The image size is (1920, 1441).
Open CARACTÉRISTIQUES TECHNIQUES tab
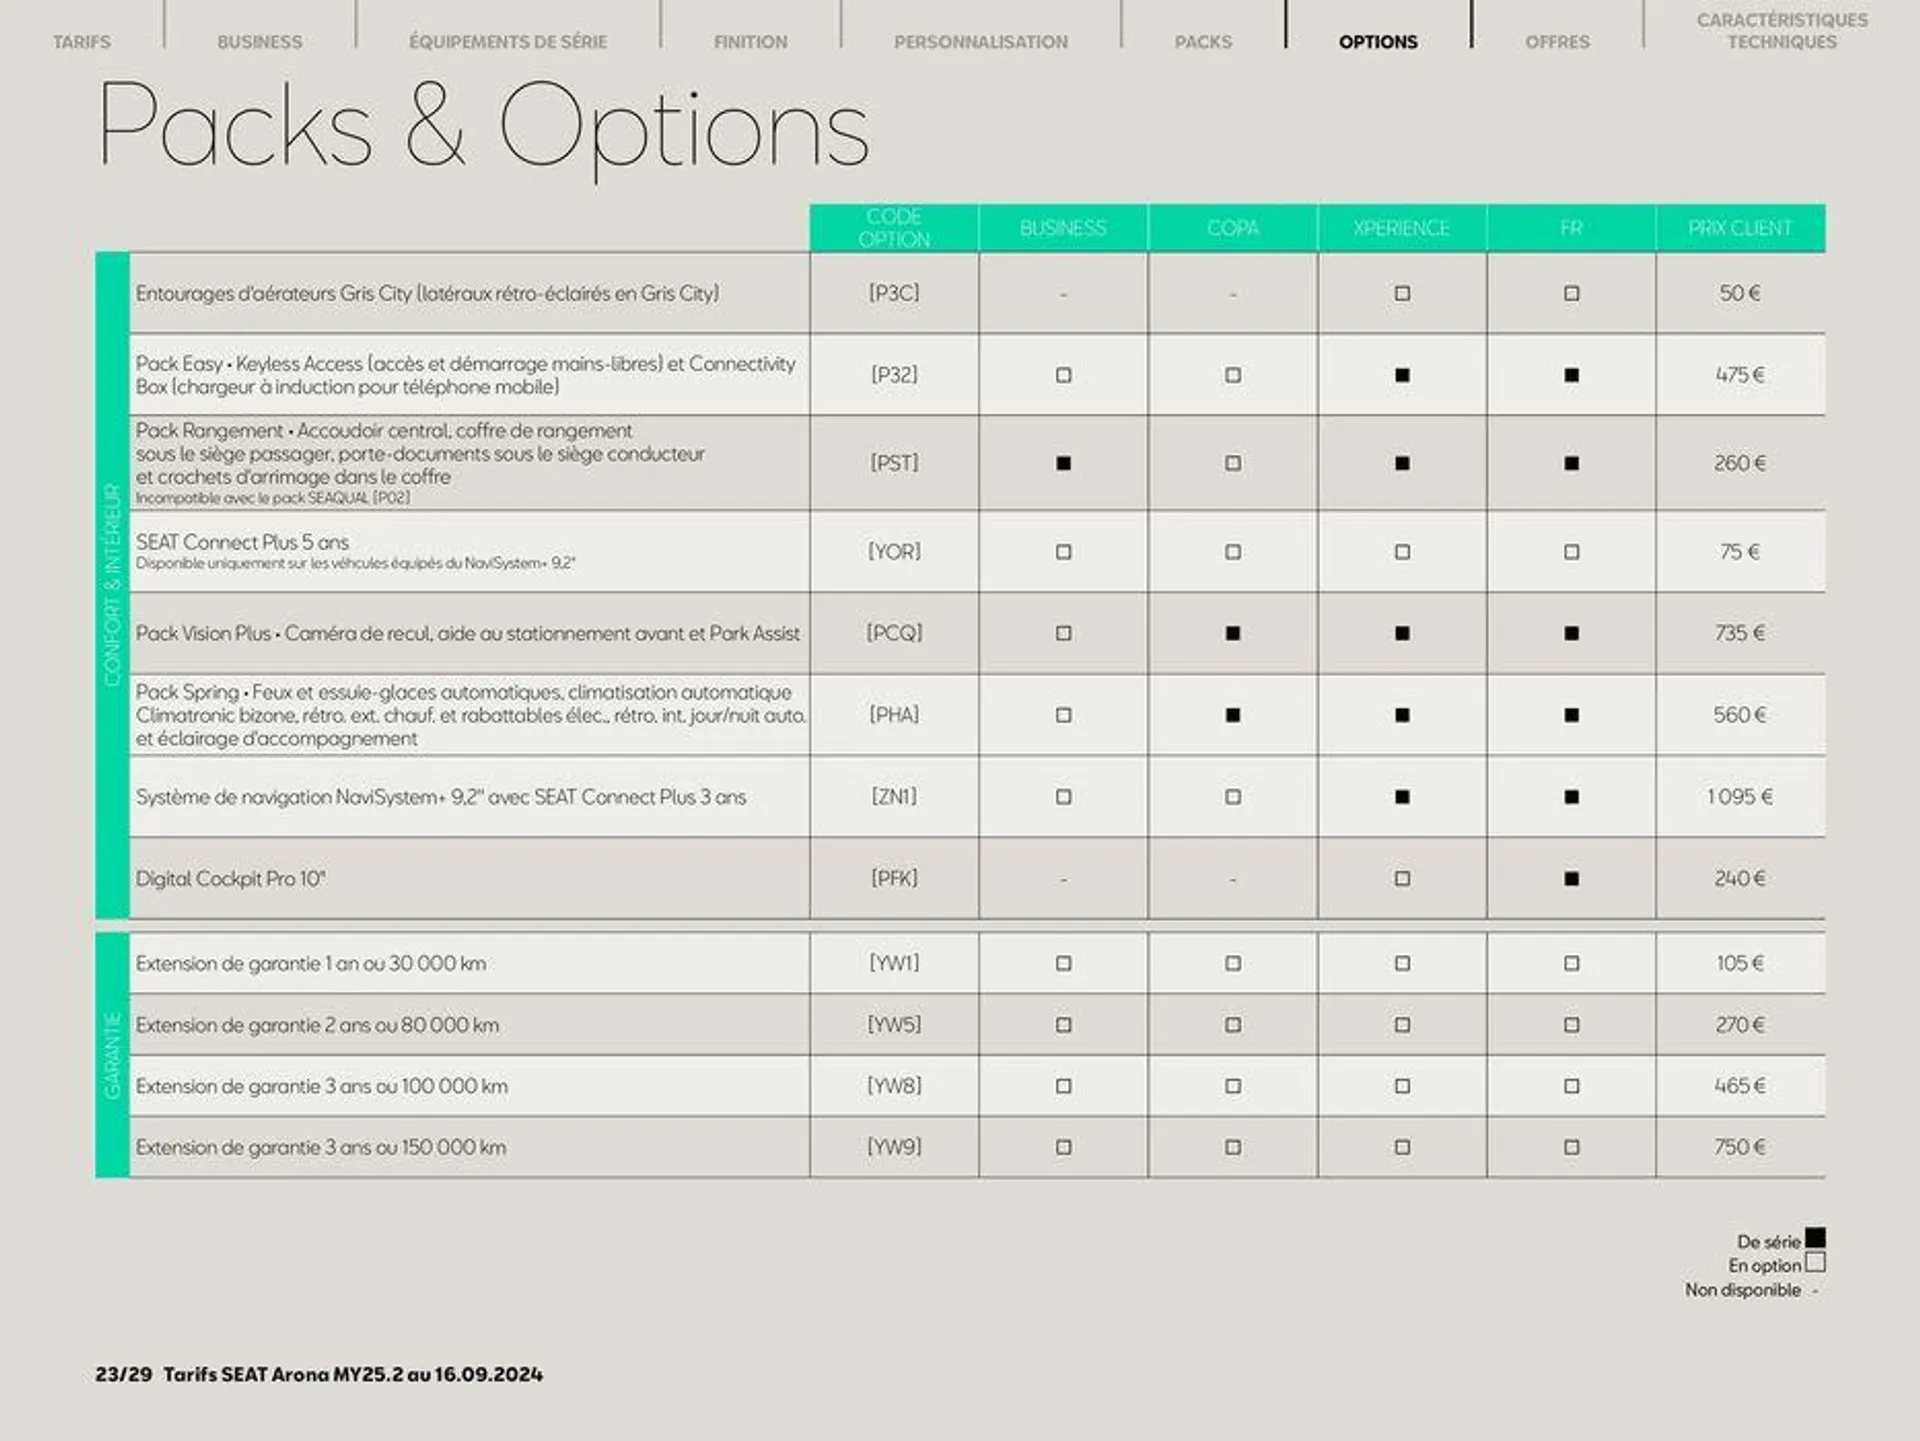click(x=1782, y=31)
